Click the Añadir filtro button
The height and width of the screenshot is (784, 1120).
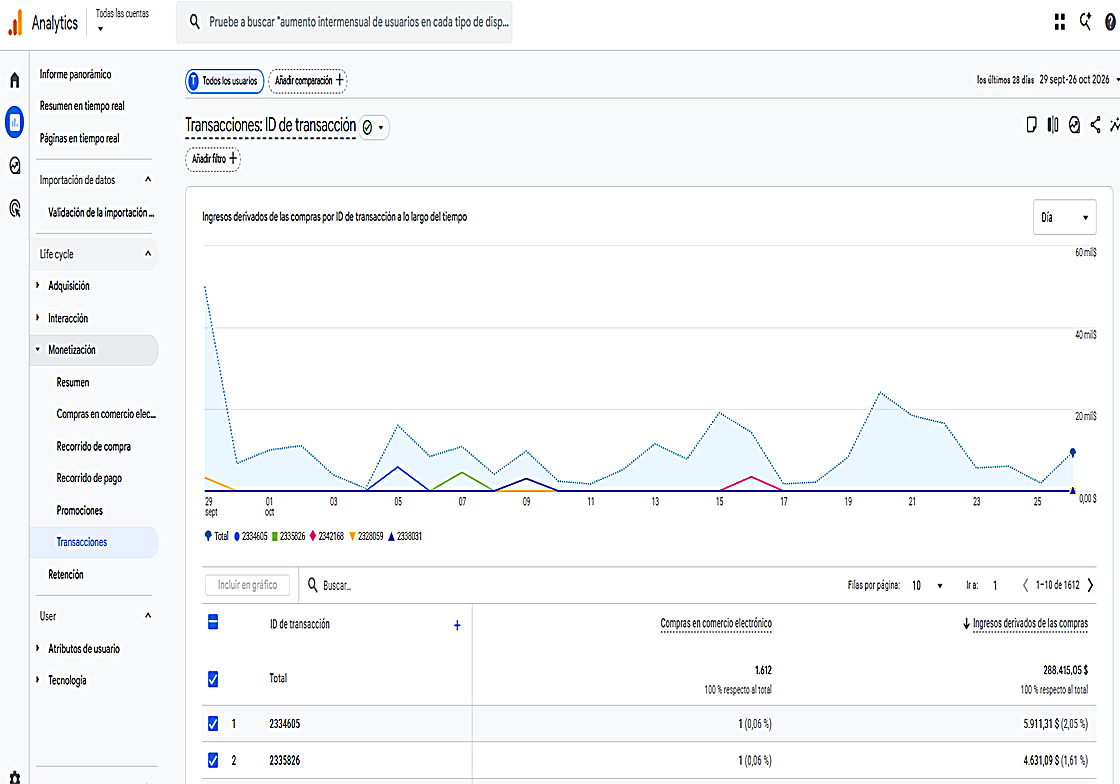pos(213,159)
